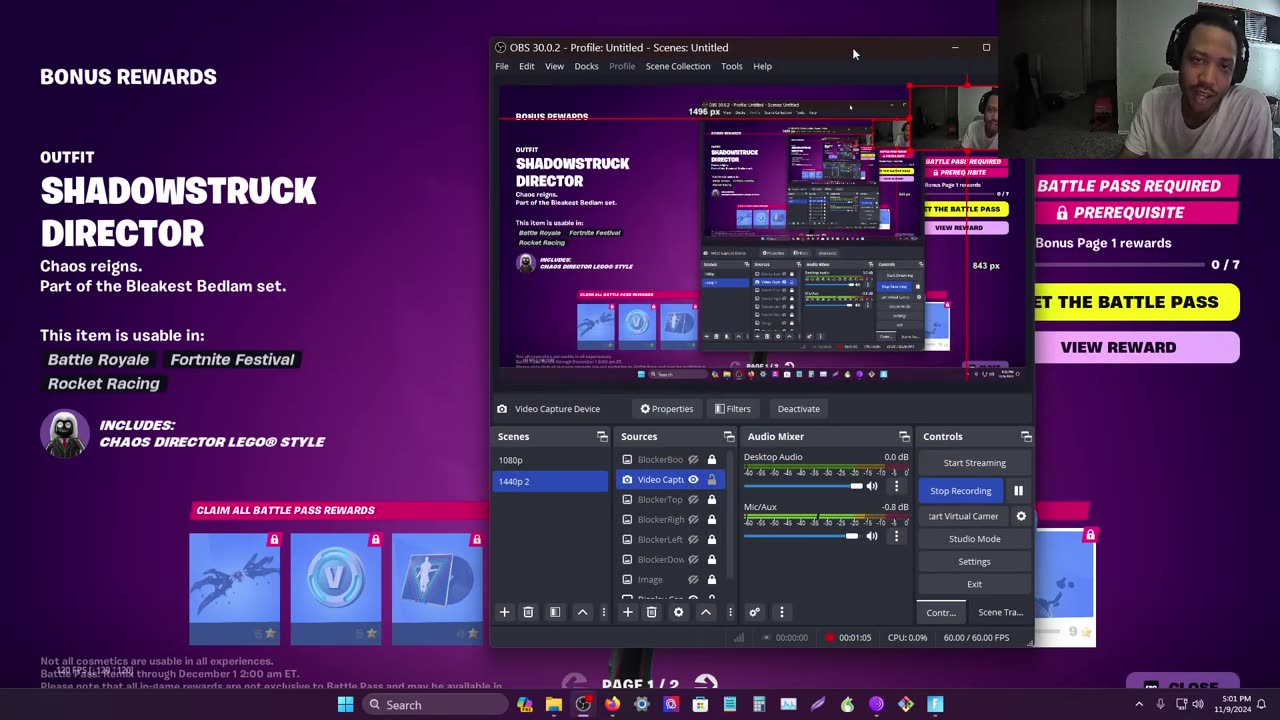
Task: Move source up with Sources up arrow
Action: pos(706,612)
